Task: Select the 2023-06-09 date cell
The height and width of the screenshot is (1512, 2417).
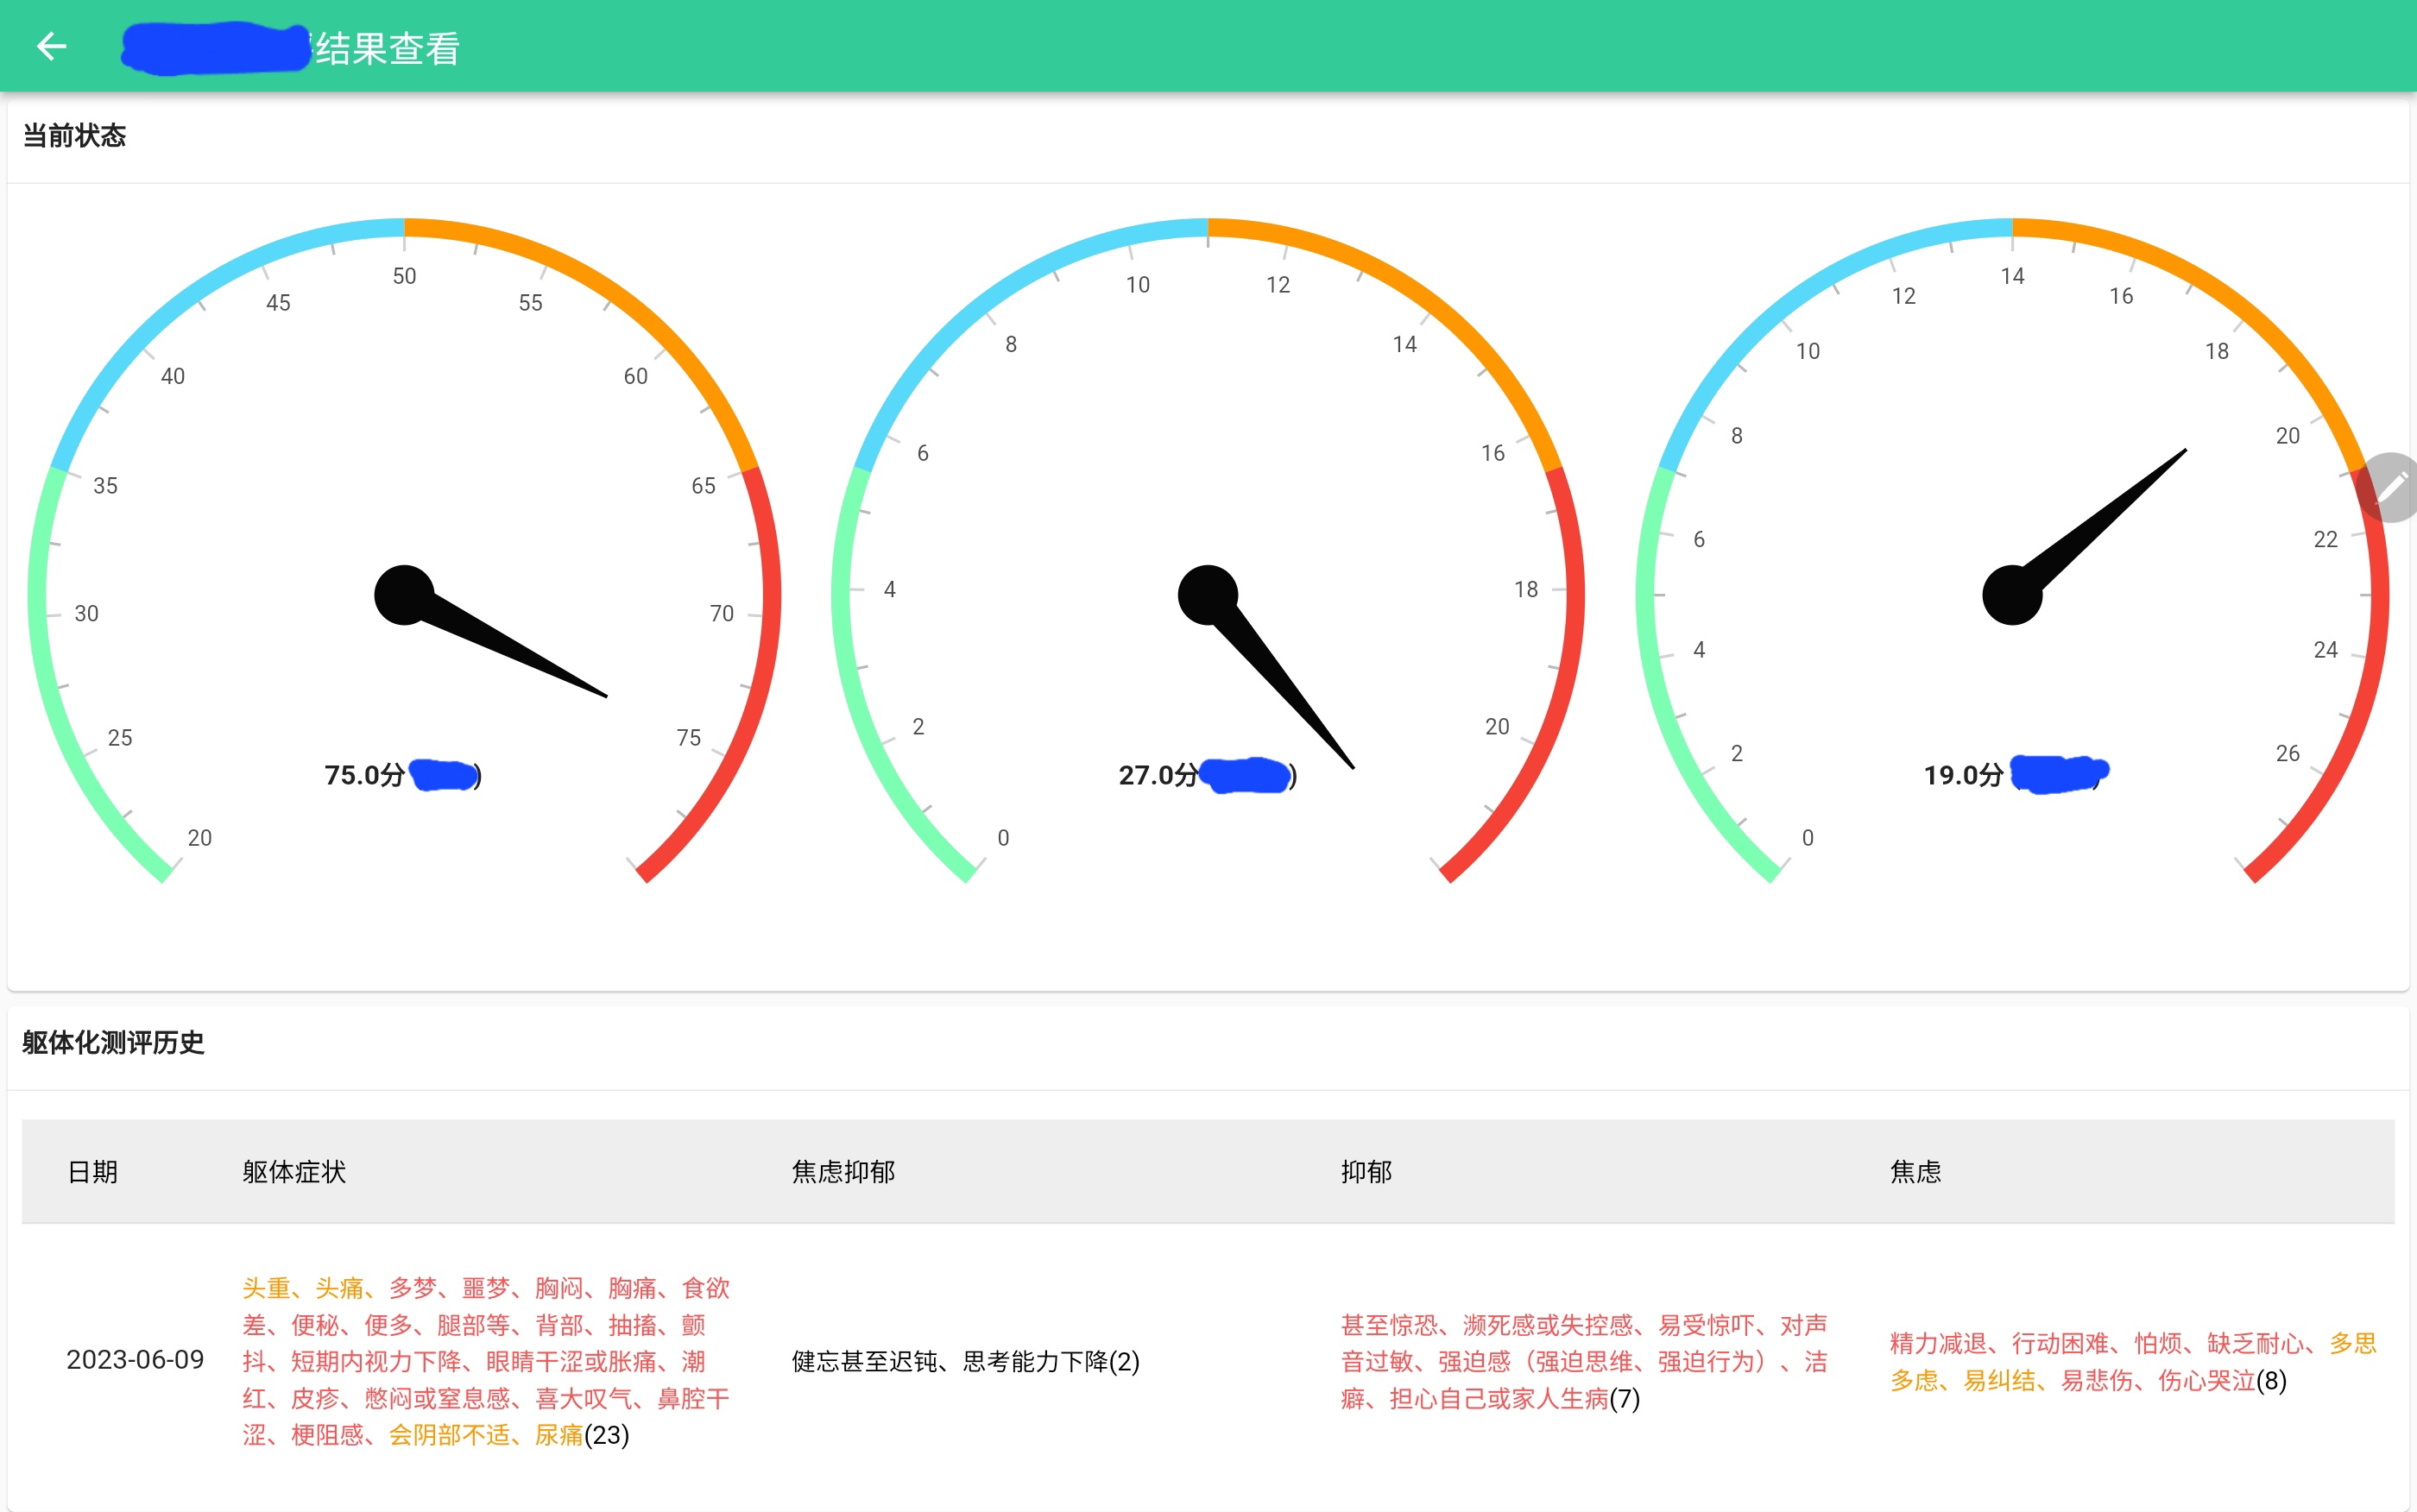Action: (x=135, y=1360)
